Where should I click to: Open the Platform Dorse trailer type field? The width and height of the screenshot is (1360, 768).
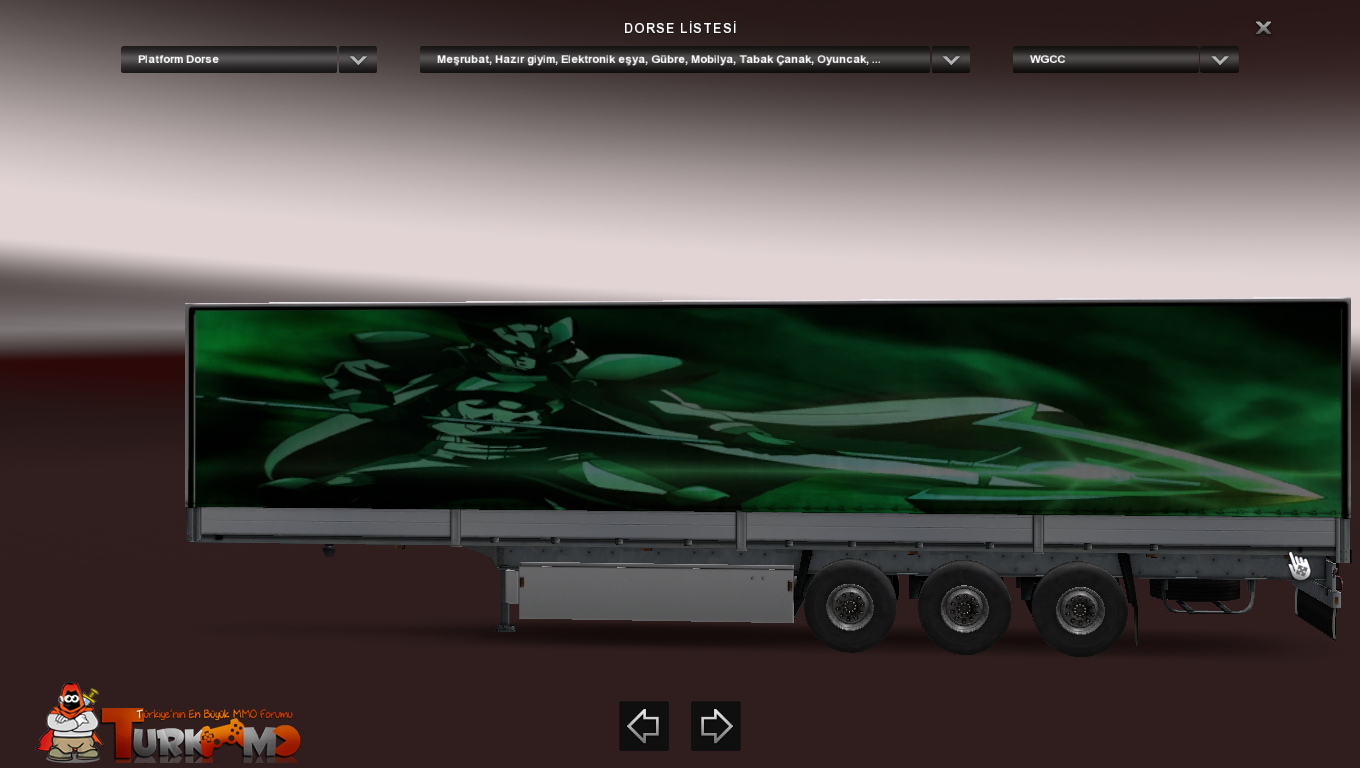tap(229, 60)
